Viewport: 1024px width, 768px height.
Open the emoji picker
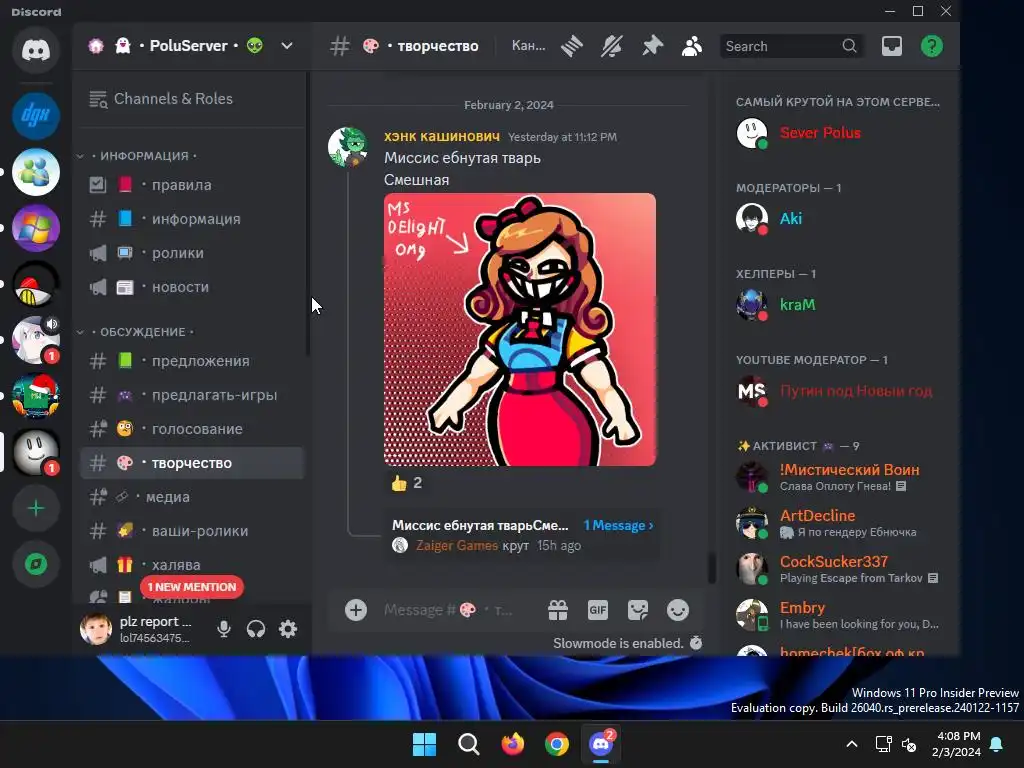[x=678, y=610]
